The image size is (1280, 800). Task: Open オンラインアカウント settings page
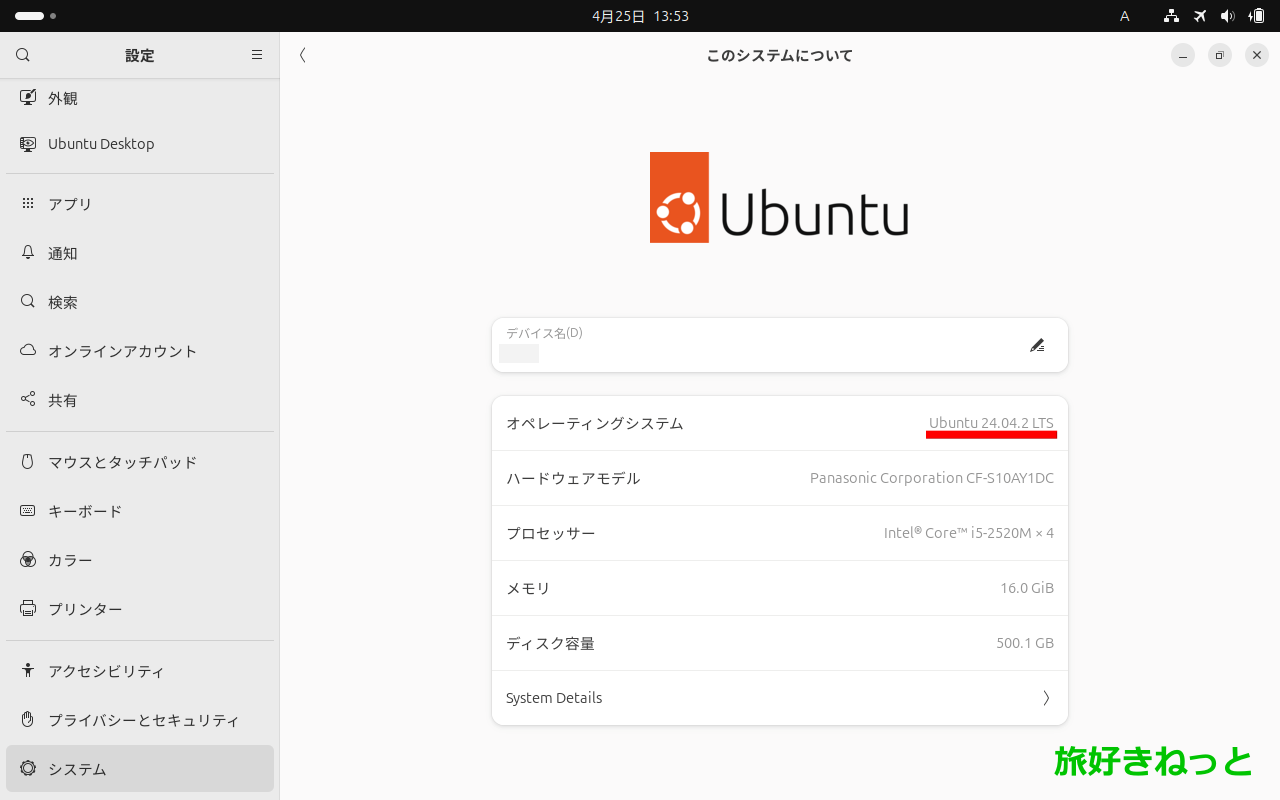tap(140, 351)
